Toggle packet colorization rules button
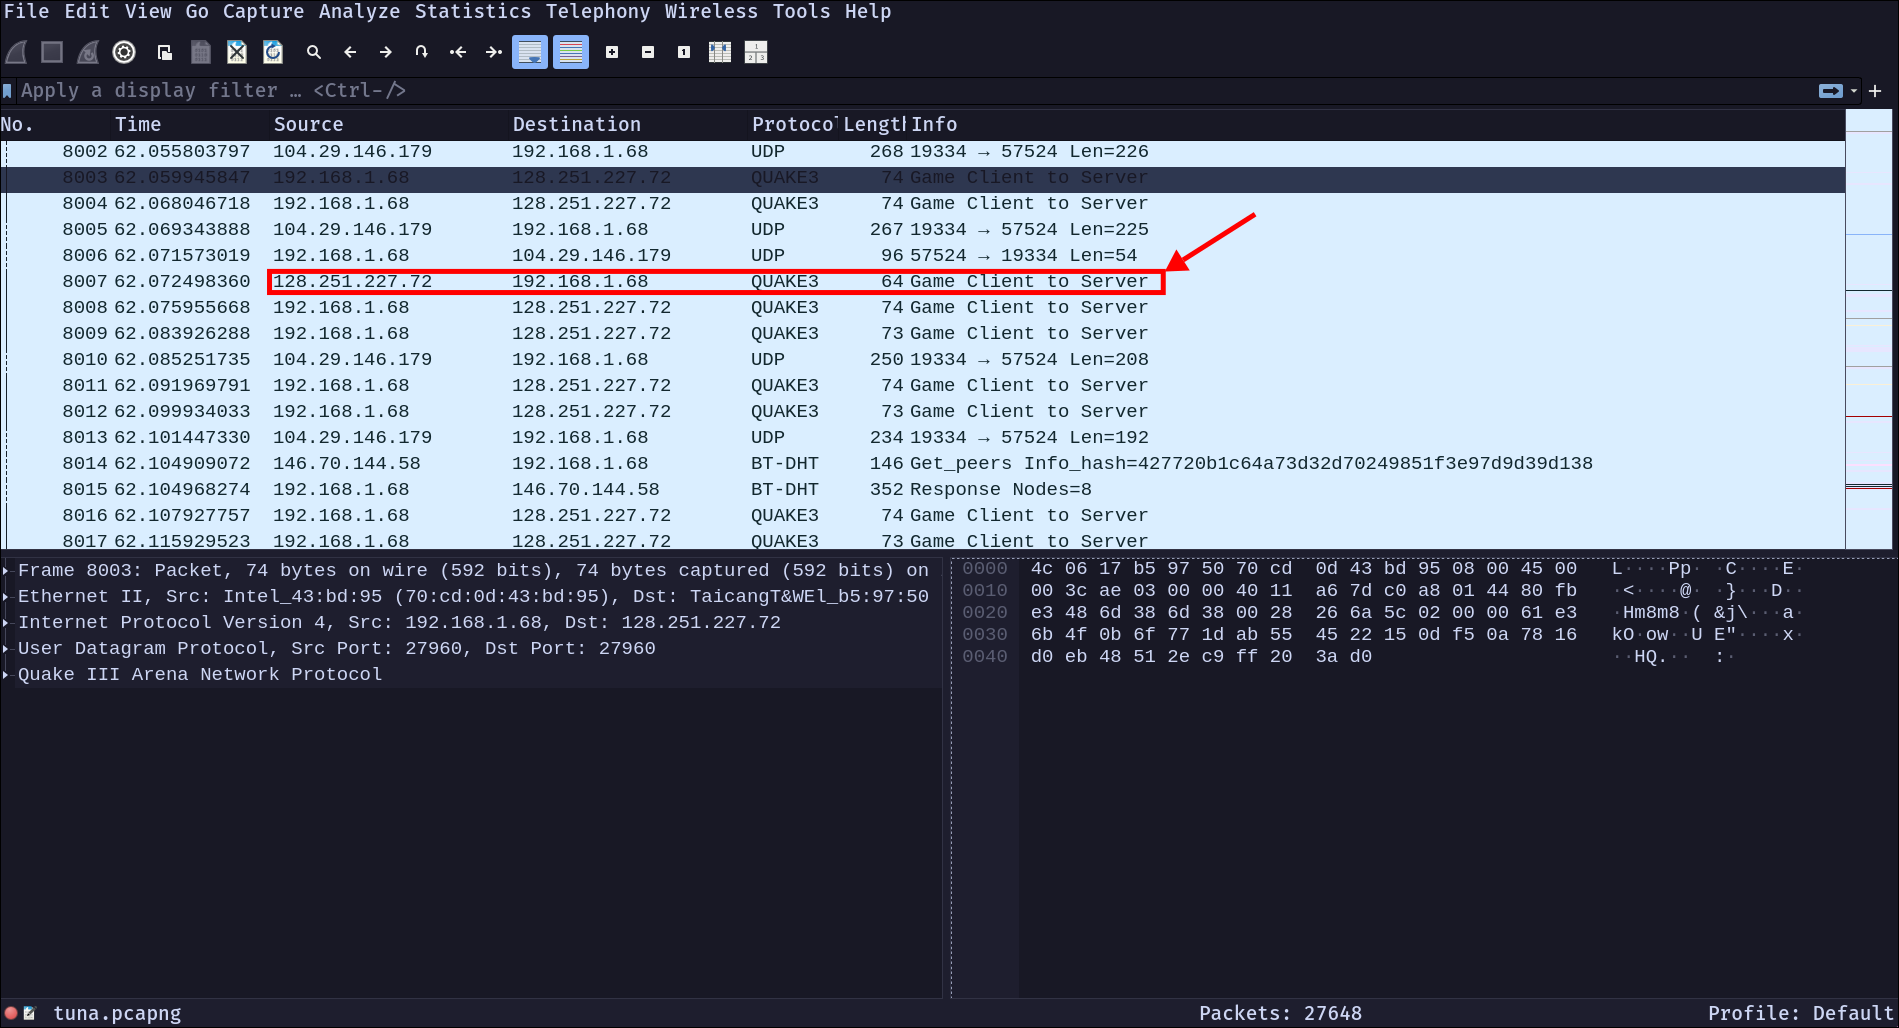Viewport: 1899px width, 1028px height. pos(571,52)
